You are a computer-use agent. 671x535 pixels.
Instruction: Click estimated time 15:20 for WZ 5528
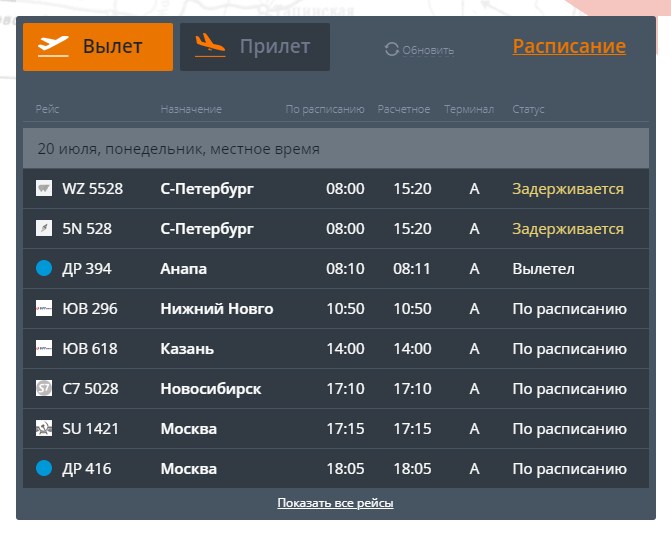pos(413,188)
